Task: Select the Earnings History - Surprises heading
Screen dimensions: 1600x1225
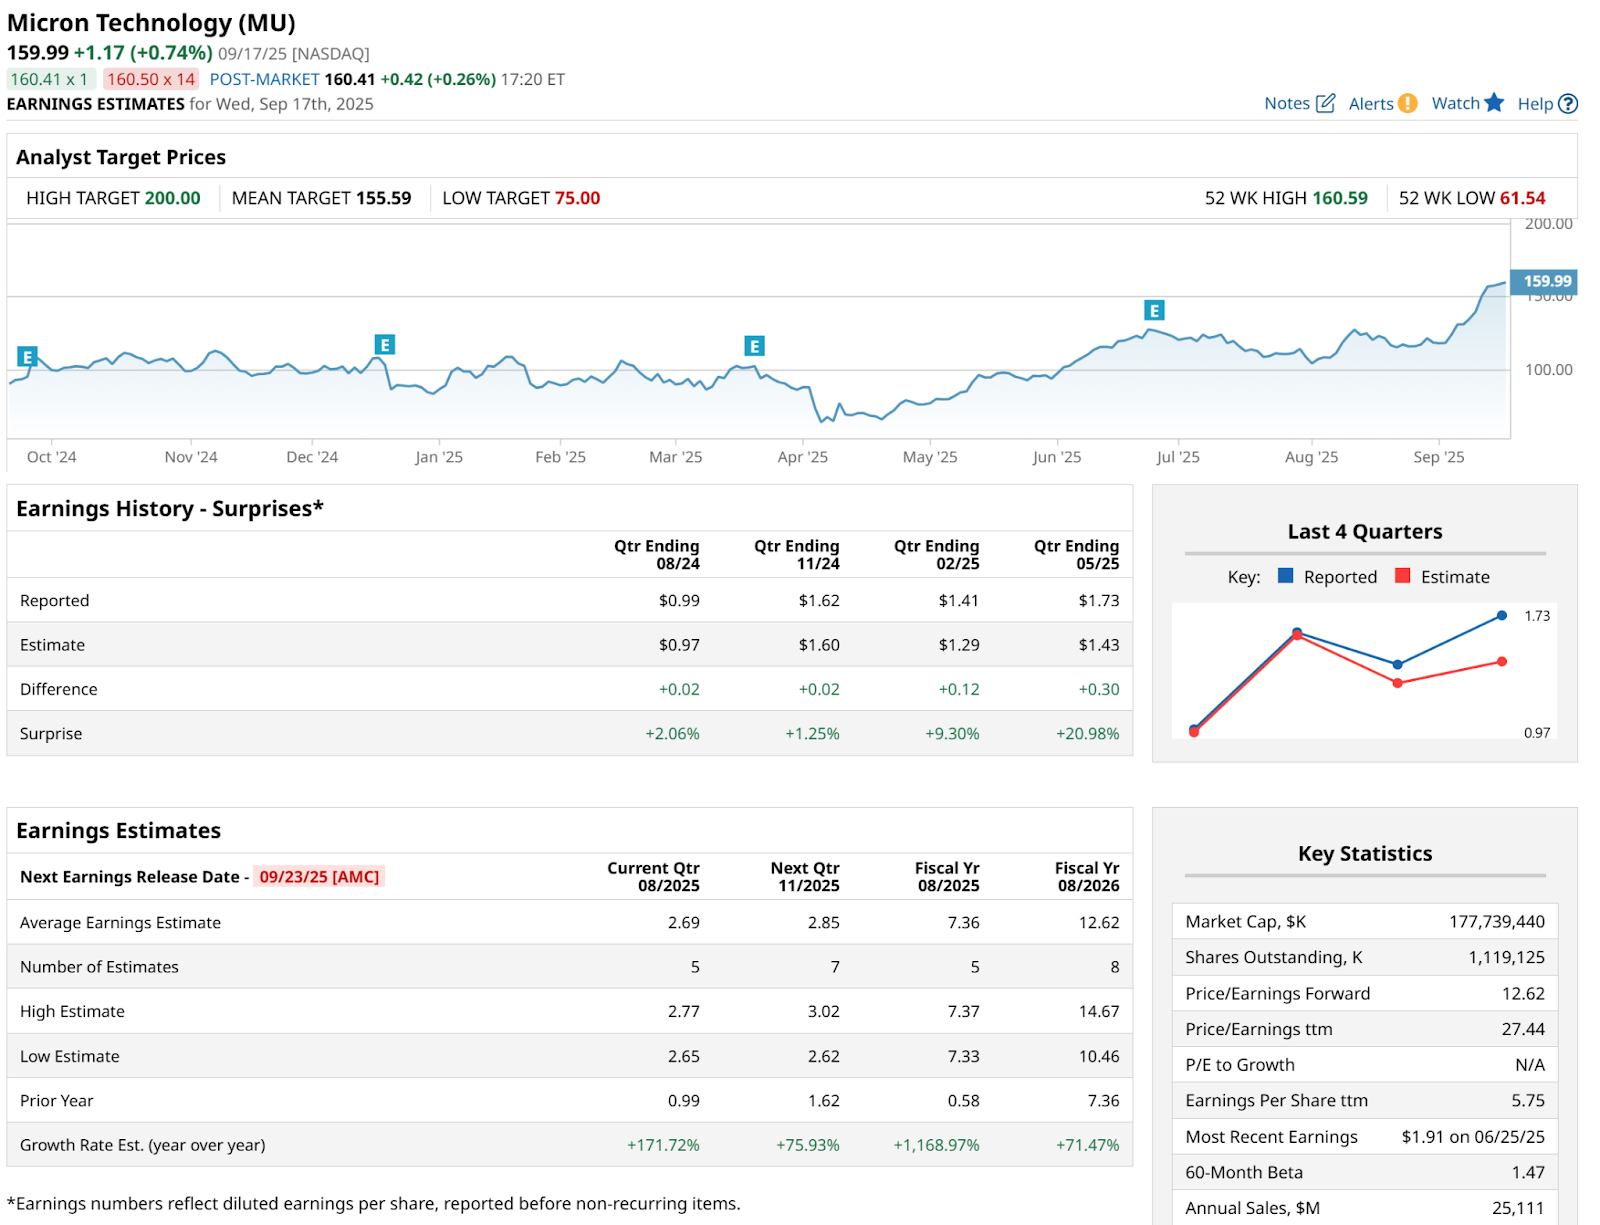Action: tap(170, 509)
